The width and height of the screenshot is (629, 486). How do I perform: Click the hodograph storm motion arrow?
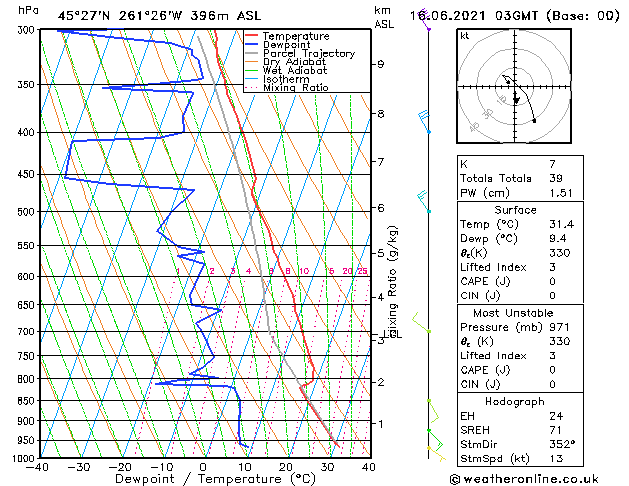click(x=516, y=97)
